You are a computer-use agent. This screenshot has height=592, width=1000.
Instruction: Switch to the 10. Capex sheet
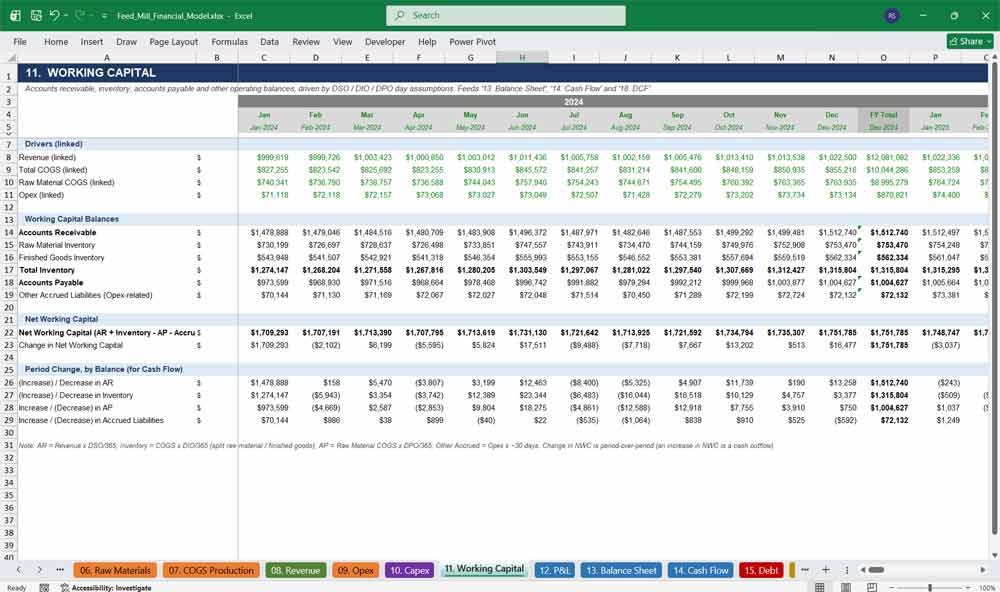coord(409,570)
